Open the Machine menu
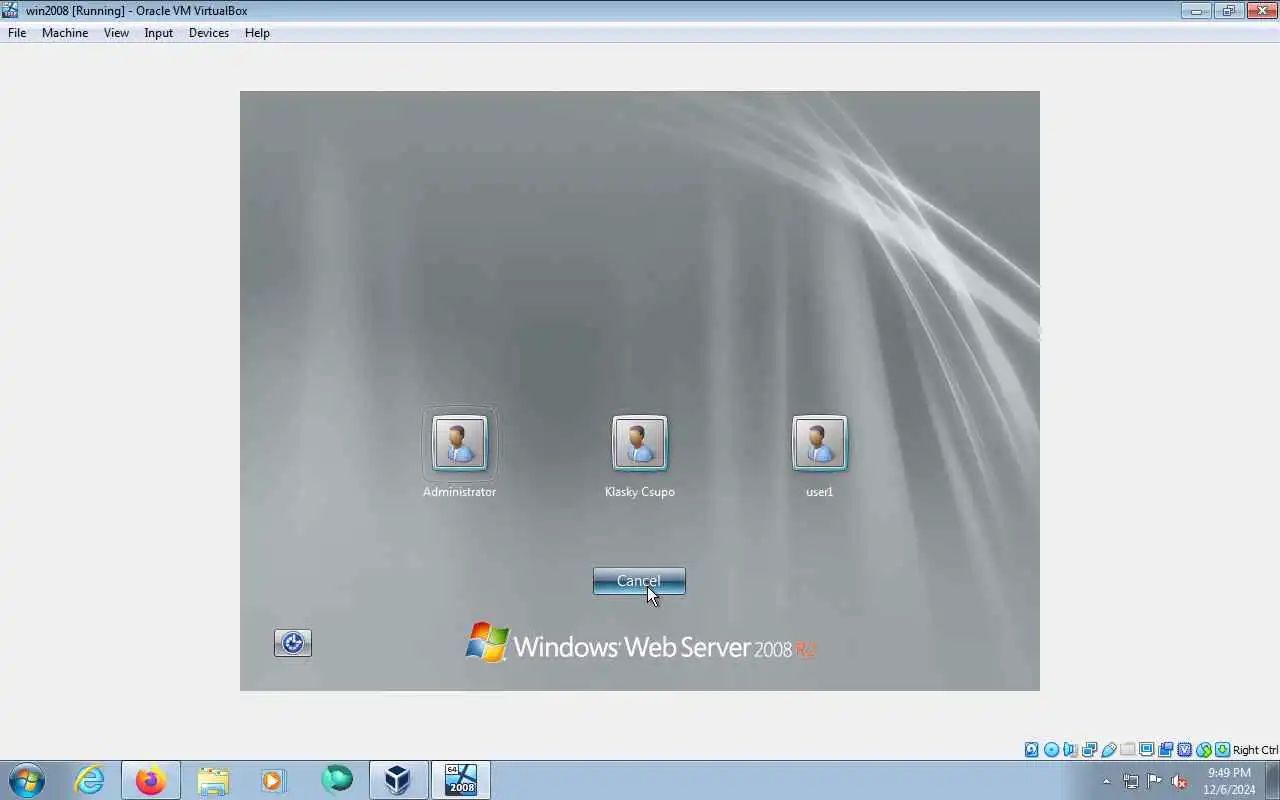The height and width of the screenshot is (800, 1280). coord(65,33)
